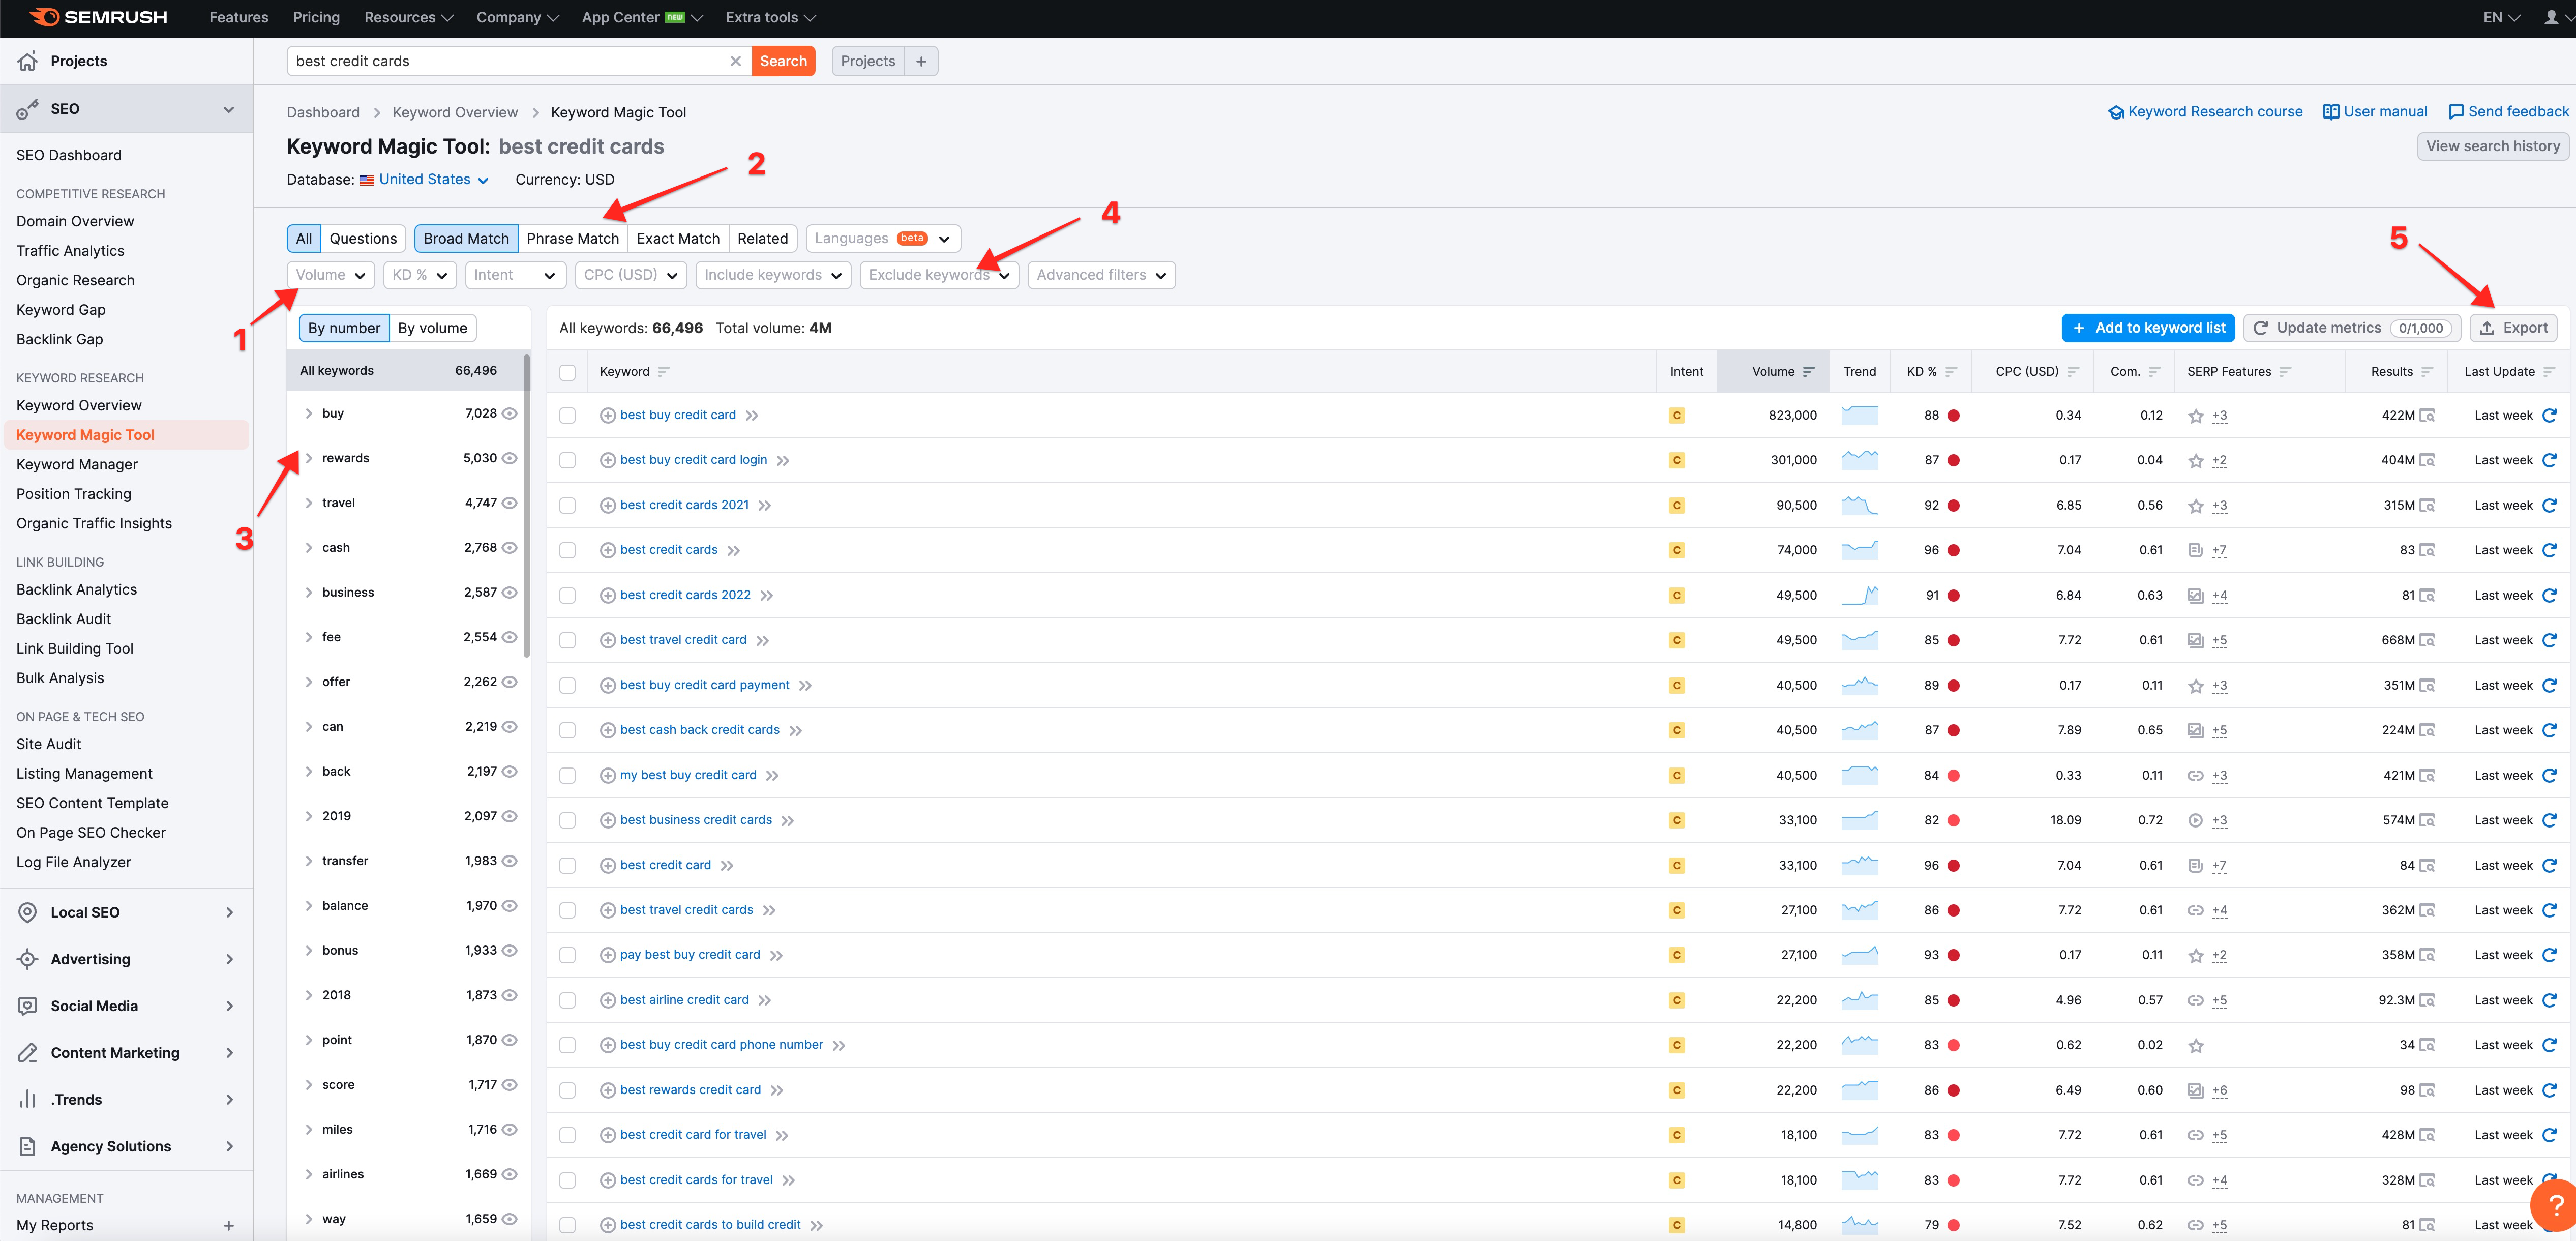Switch to the Phrase Match tab
Screen dimensions: 2576x1241
pos(572,238)
